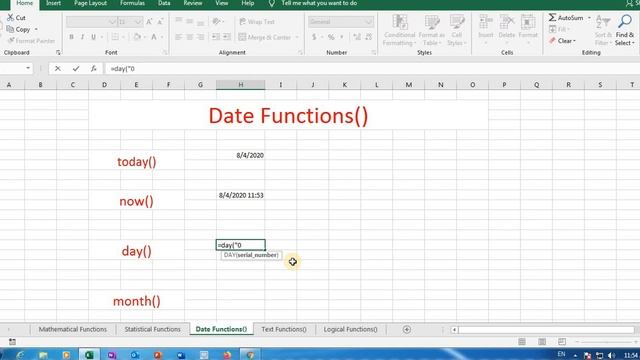Open the Formulas ribbon tab
Screen dimensions: 640x360
click(132, 3)
